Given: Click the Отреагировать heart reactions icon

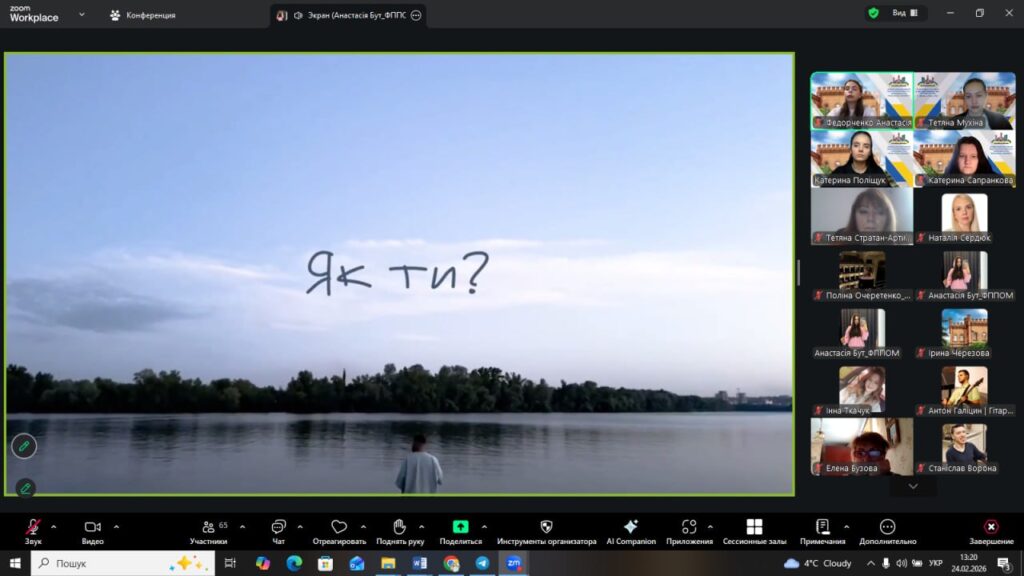Looking at the screenshot, I should [x=339, y=527].
